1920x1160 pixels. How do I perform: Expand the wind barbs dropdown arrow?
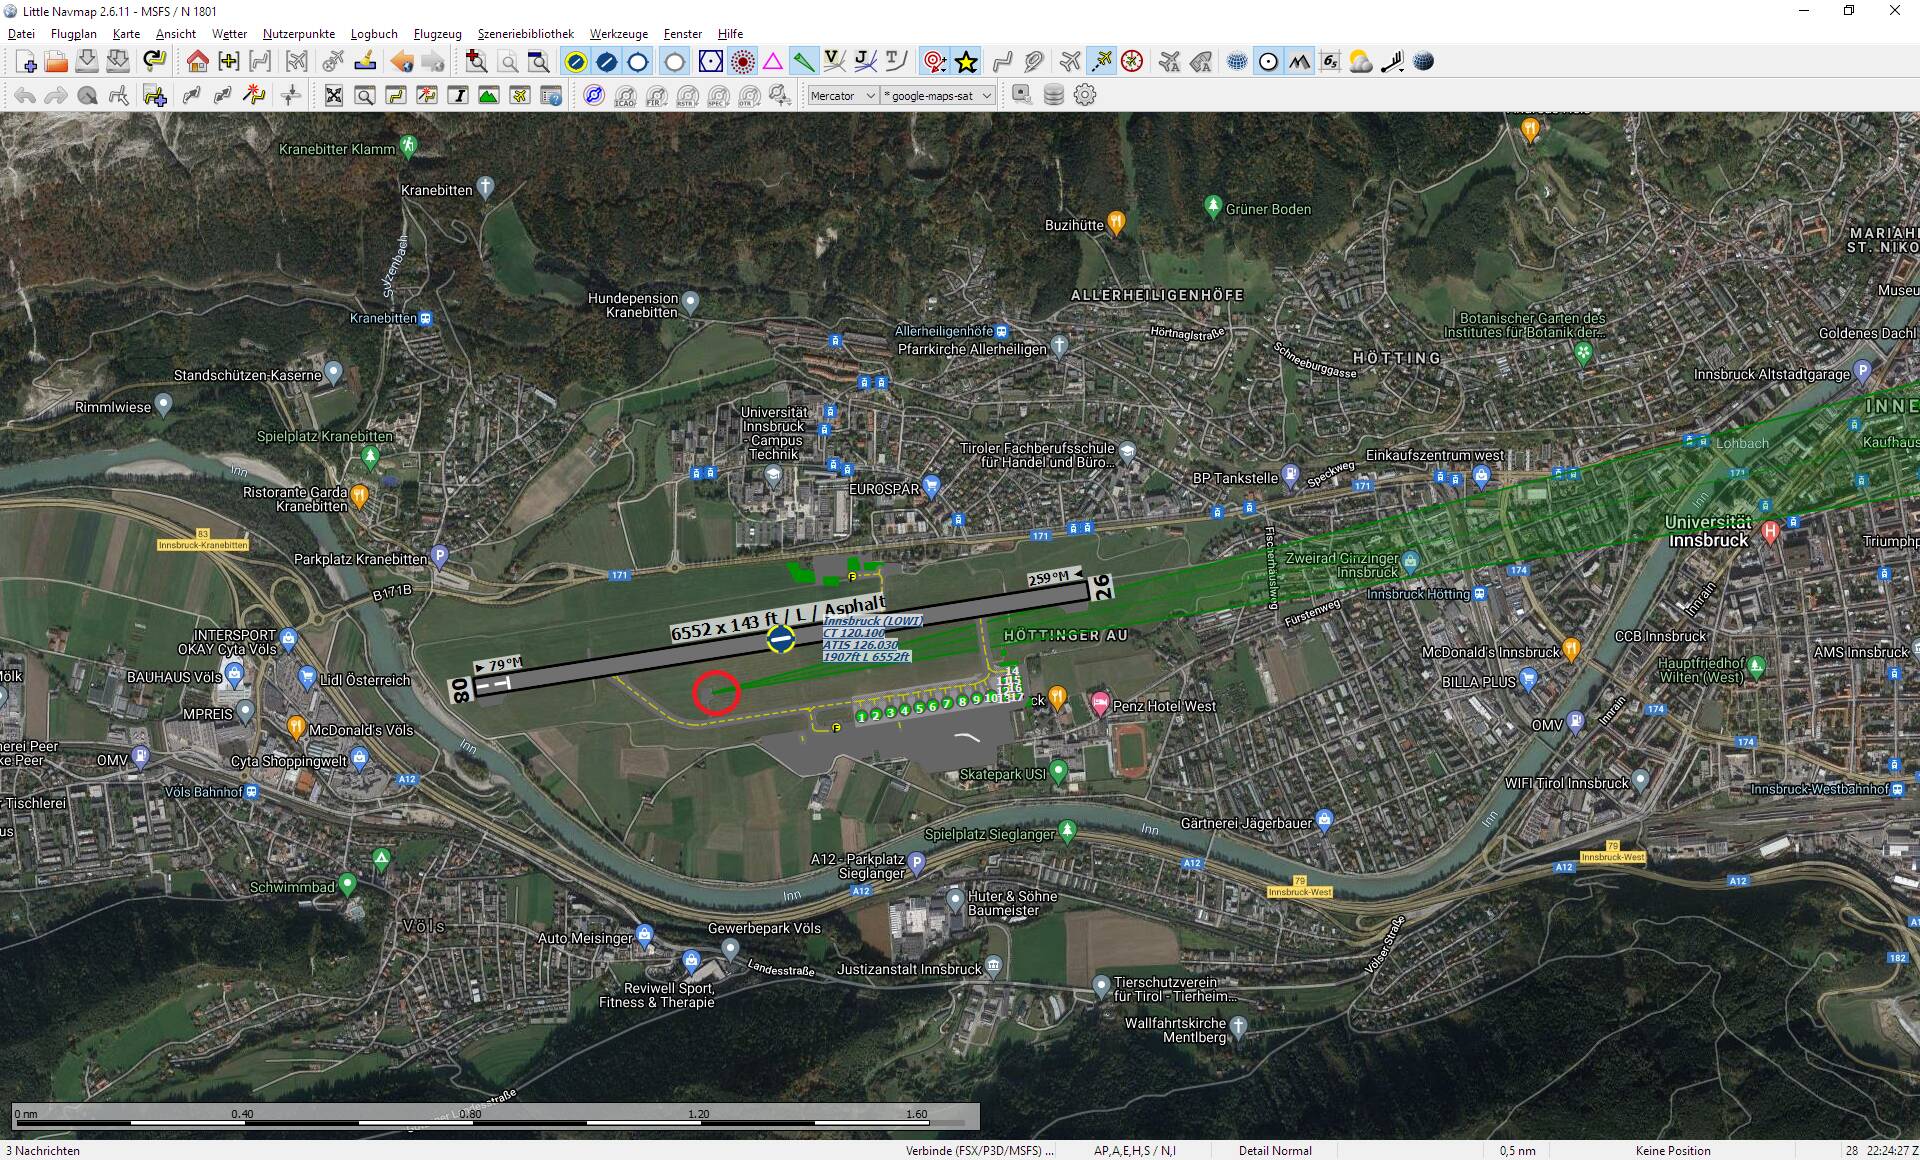(x=1402, y=70)
